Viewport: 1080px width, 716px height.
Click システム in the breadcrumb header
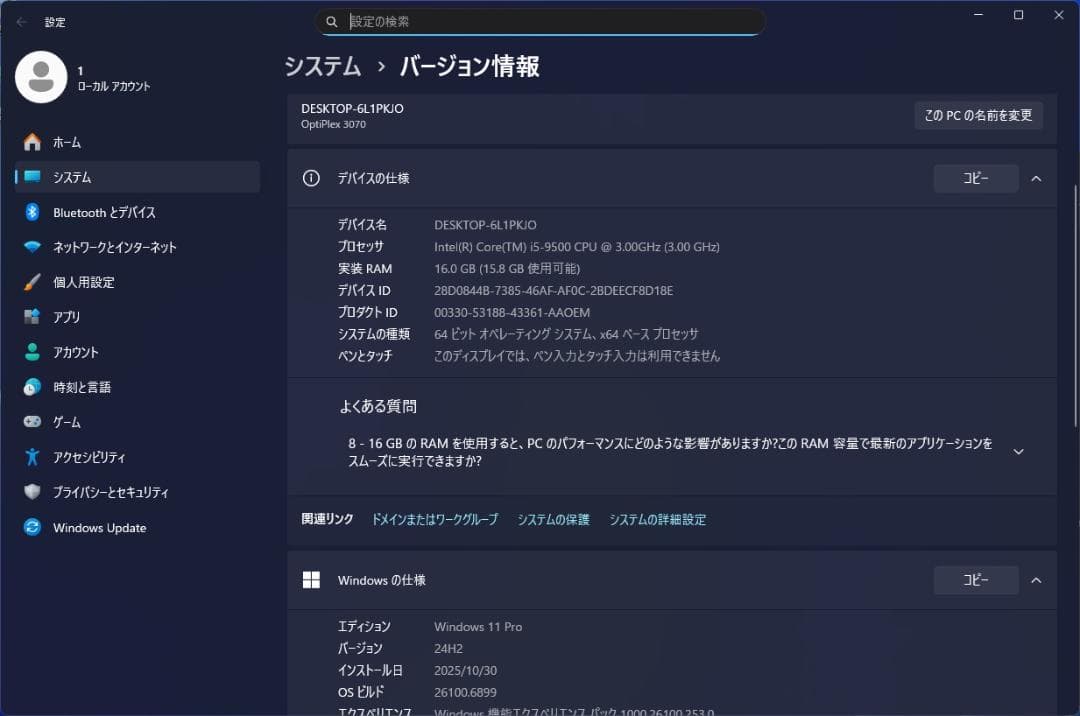pos(322,66)
